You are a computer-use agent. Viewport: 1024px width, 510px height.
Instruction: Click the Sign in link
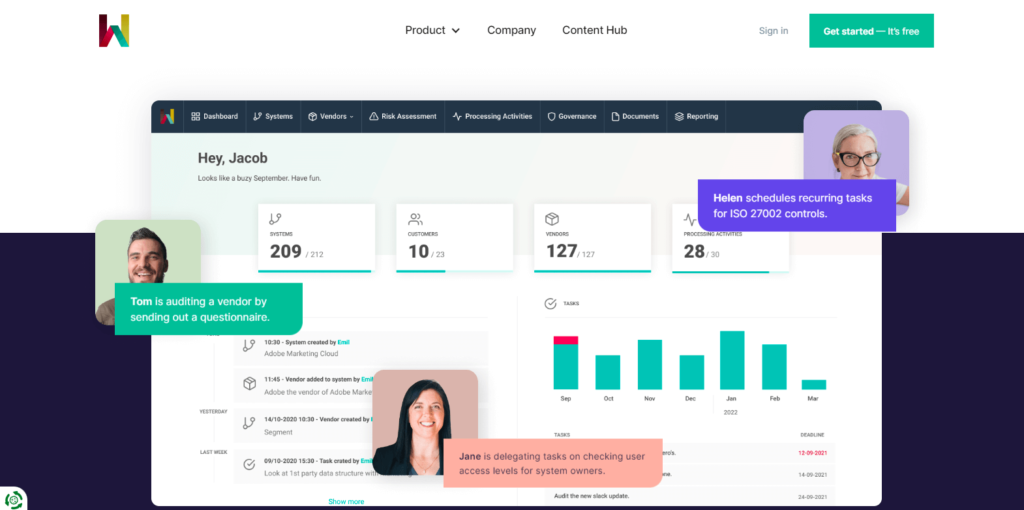pyautogui.click(x=773, y=31)
